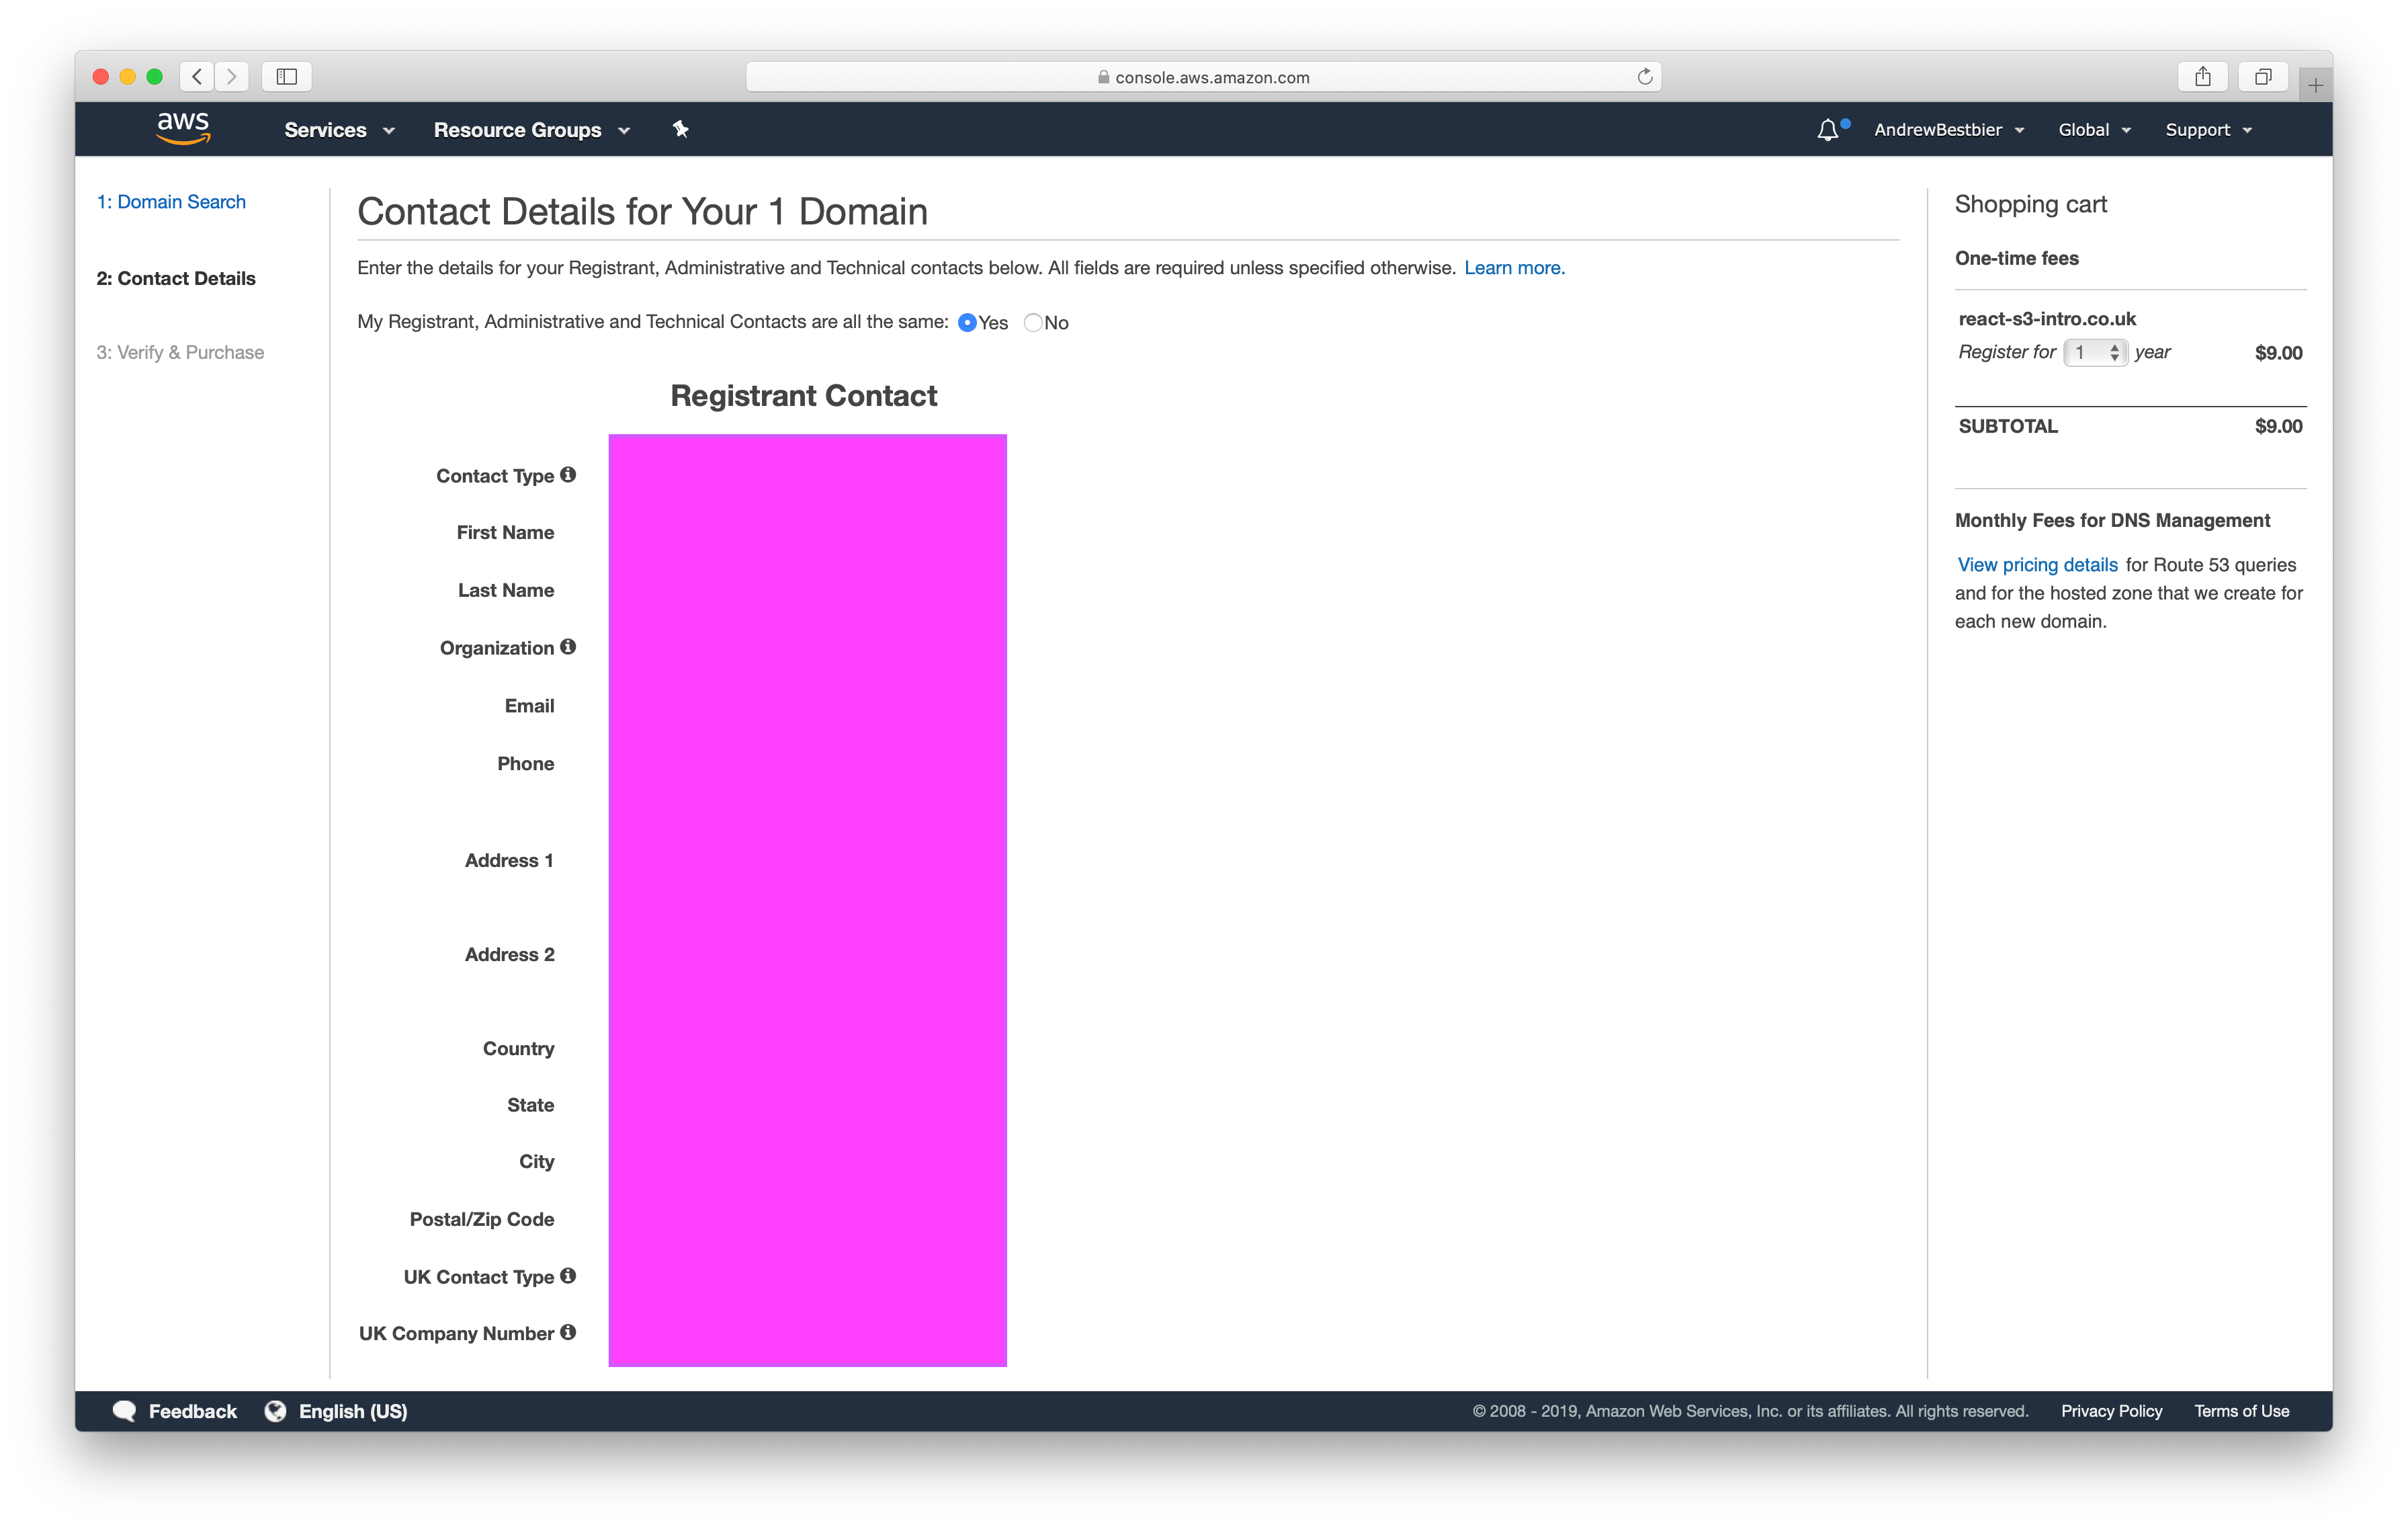The width and height of the screenshot is (2408, 1531).
Task: Click the Safari sidebar toggle icon
Action: [287, 77]
